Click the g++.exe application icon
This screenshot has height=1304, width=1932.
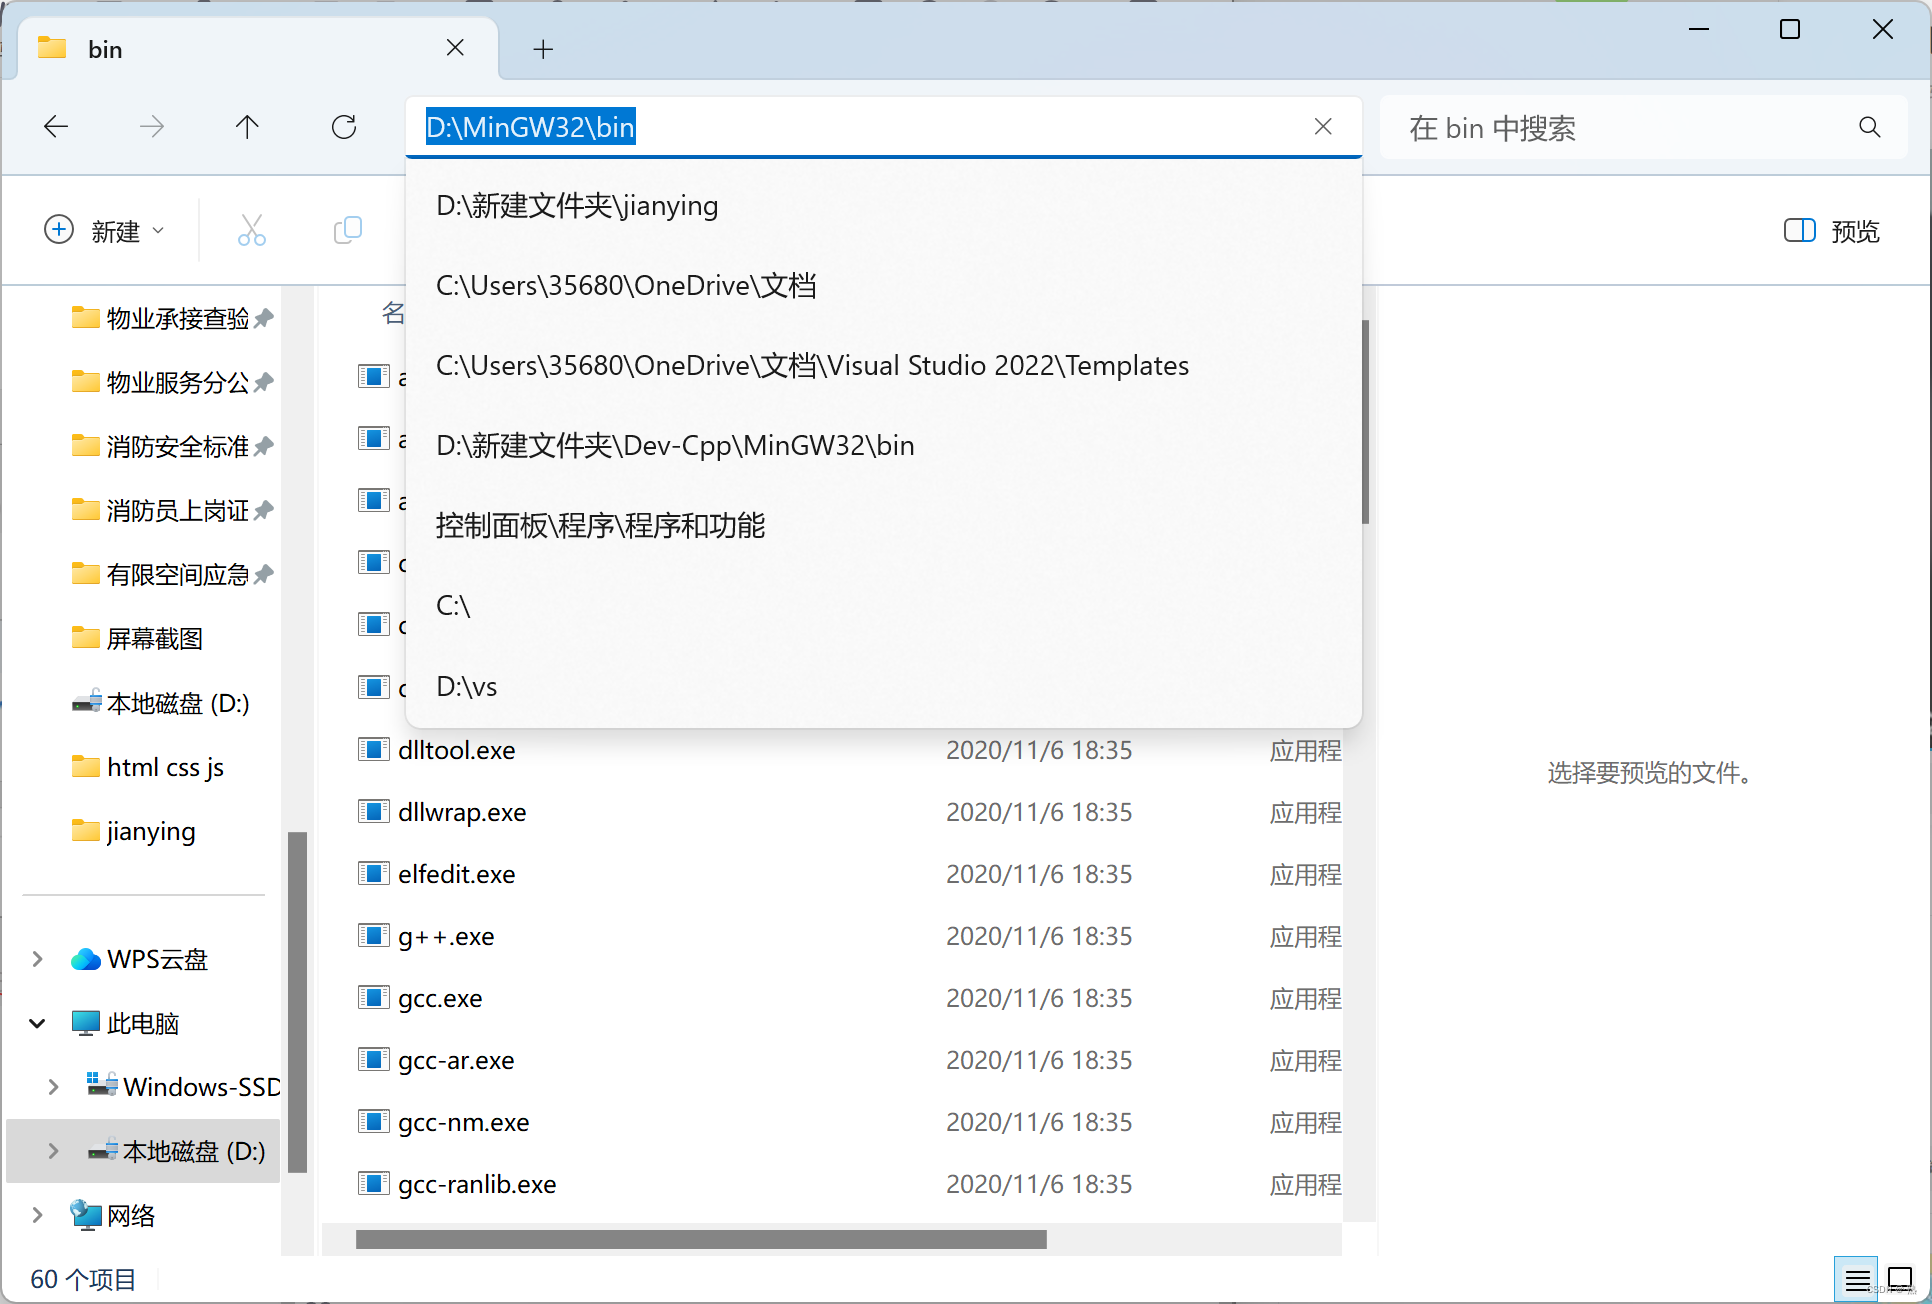373,935
